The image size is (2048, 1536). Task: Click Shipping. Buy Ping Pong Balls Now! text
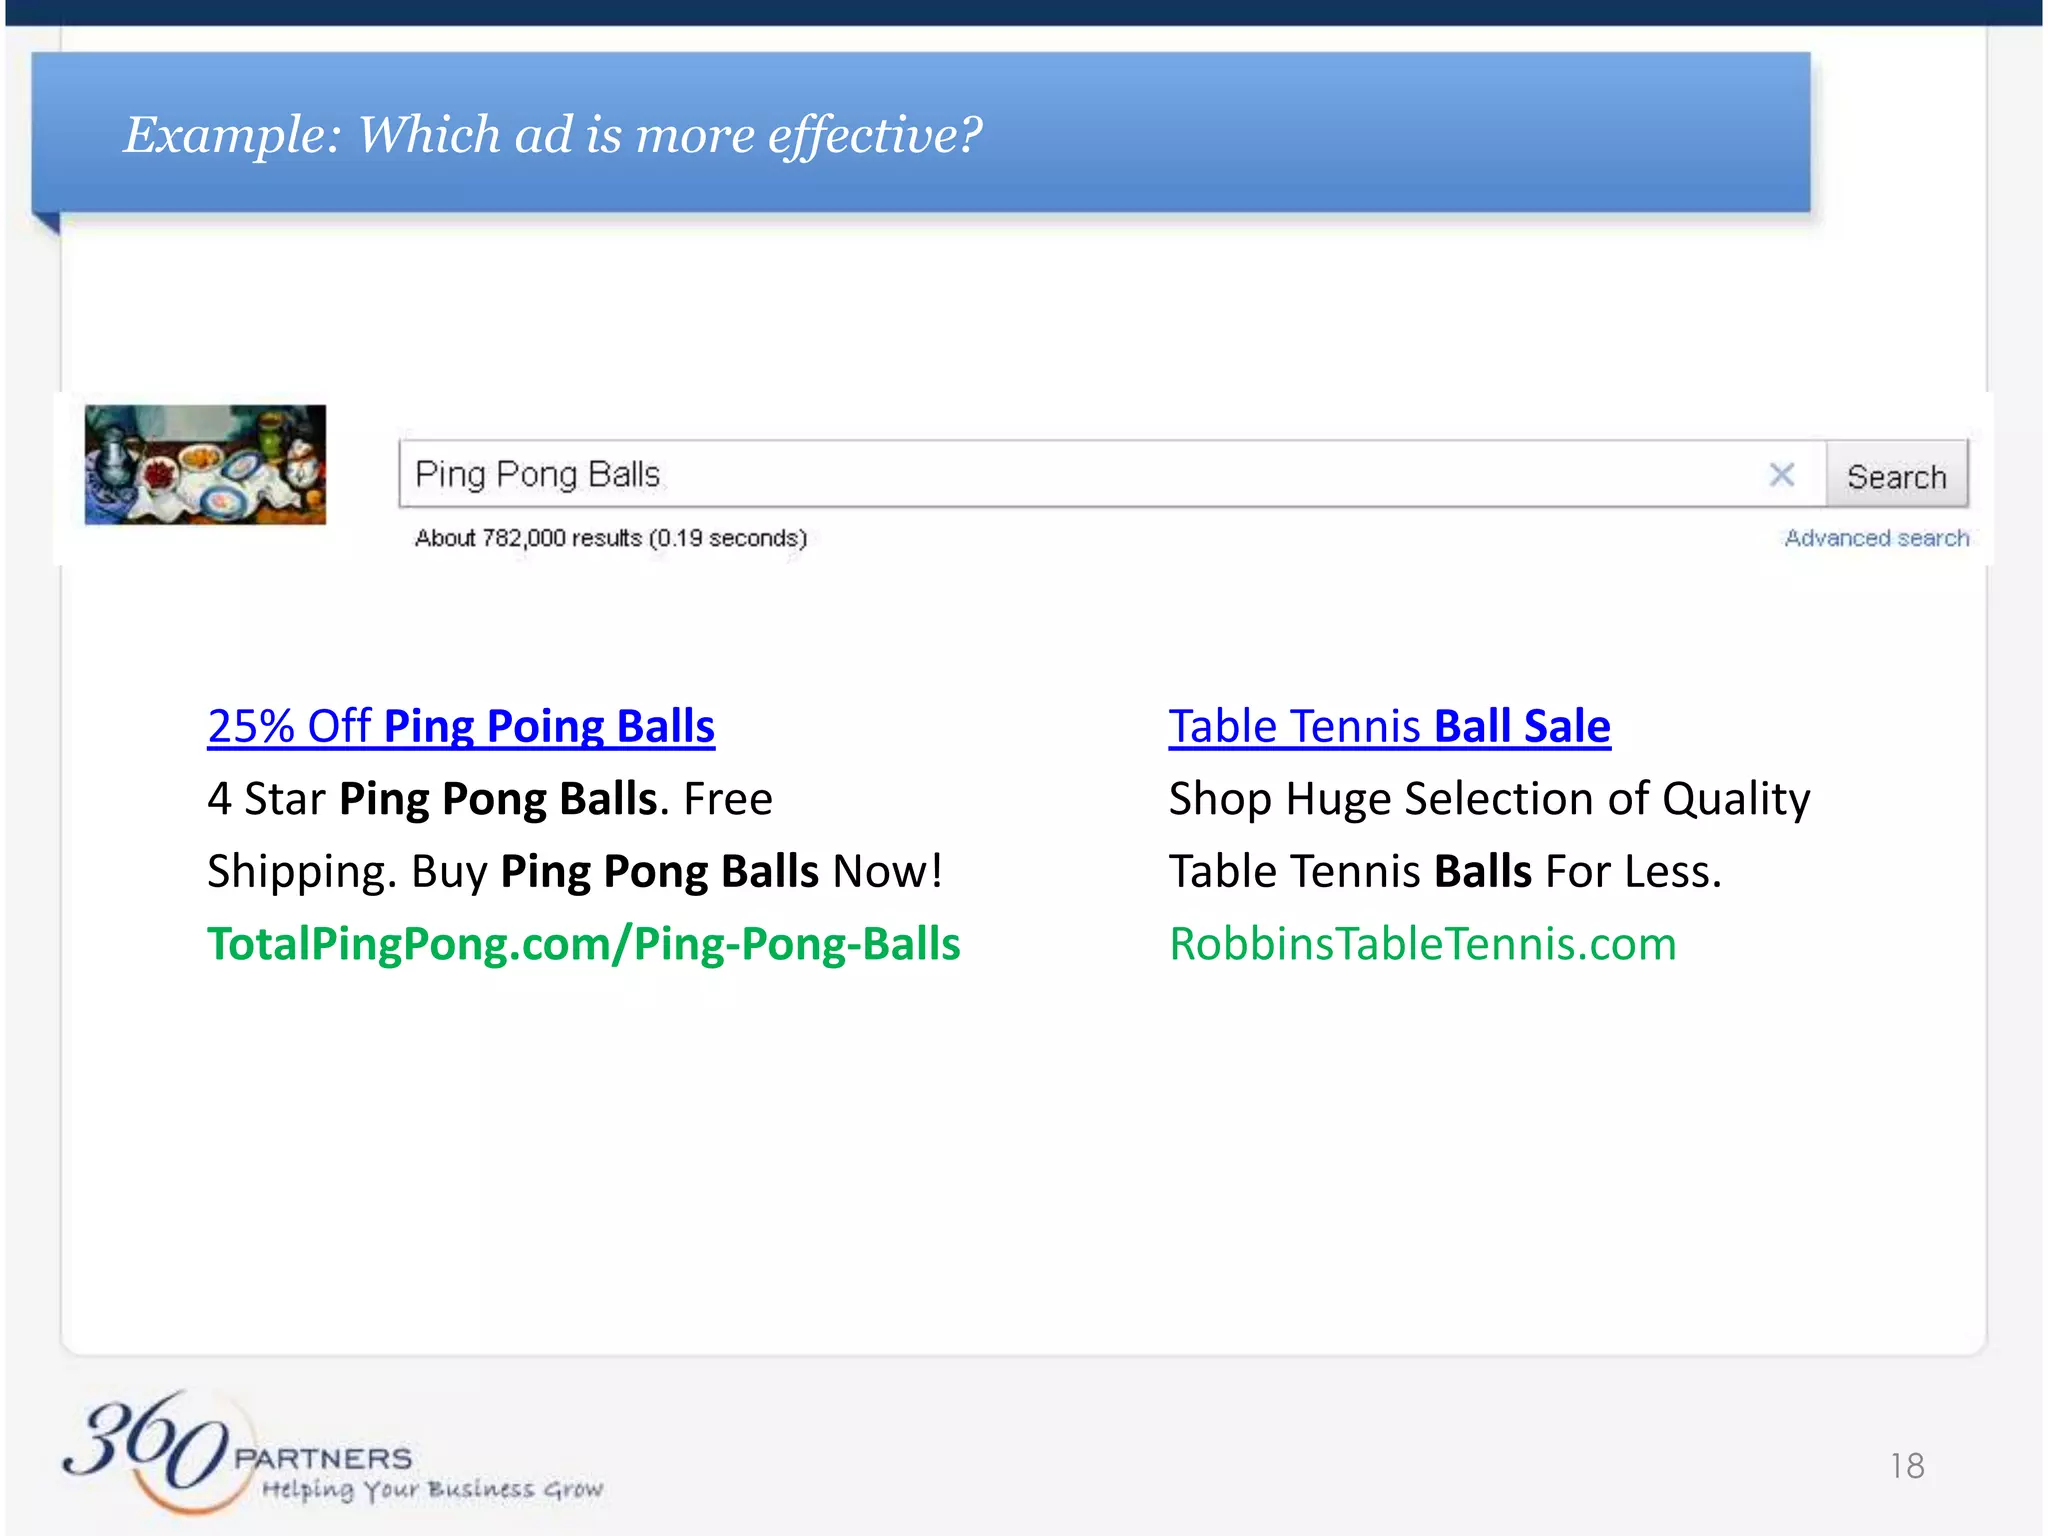coord(574,871)
